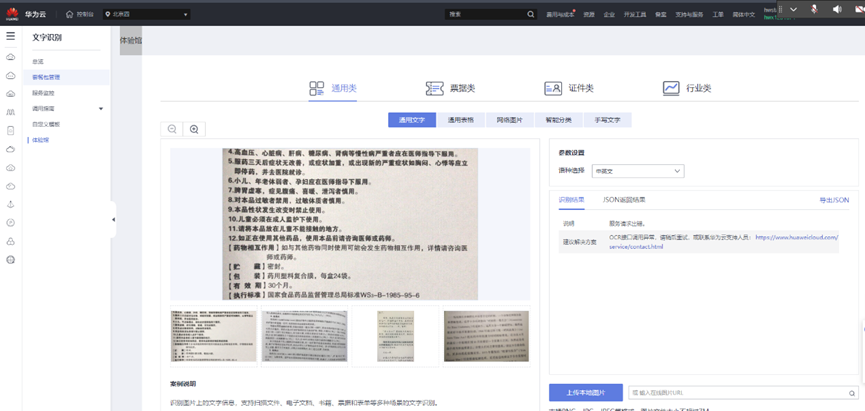Open the 支持与服务 top menu
The image size is (865, 411).
click(689, 15)
